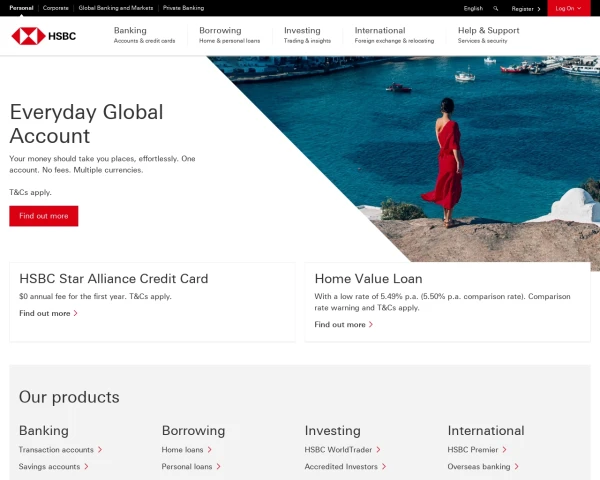Click arrow beside Personal loans
Image resolution: width=600 pixels, height=480 pixels.
click(218, 466)
